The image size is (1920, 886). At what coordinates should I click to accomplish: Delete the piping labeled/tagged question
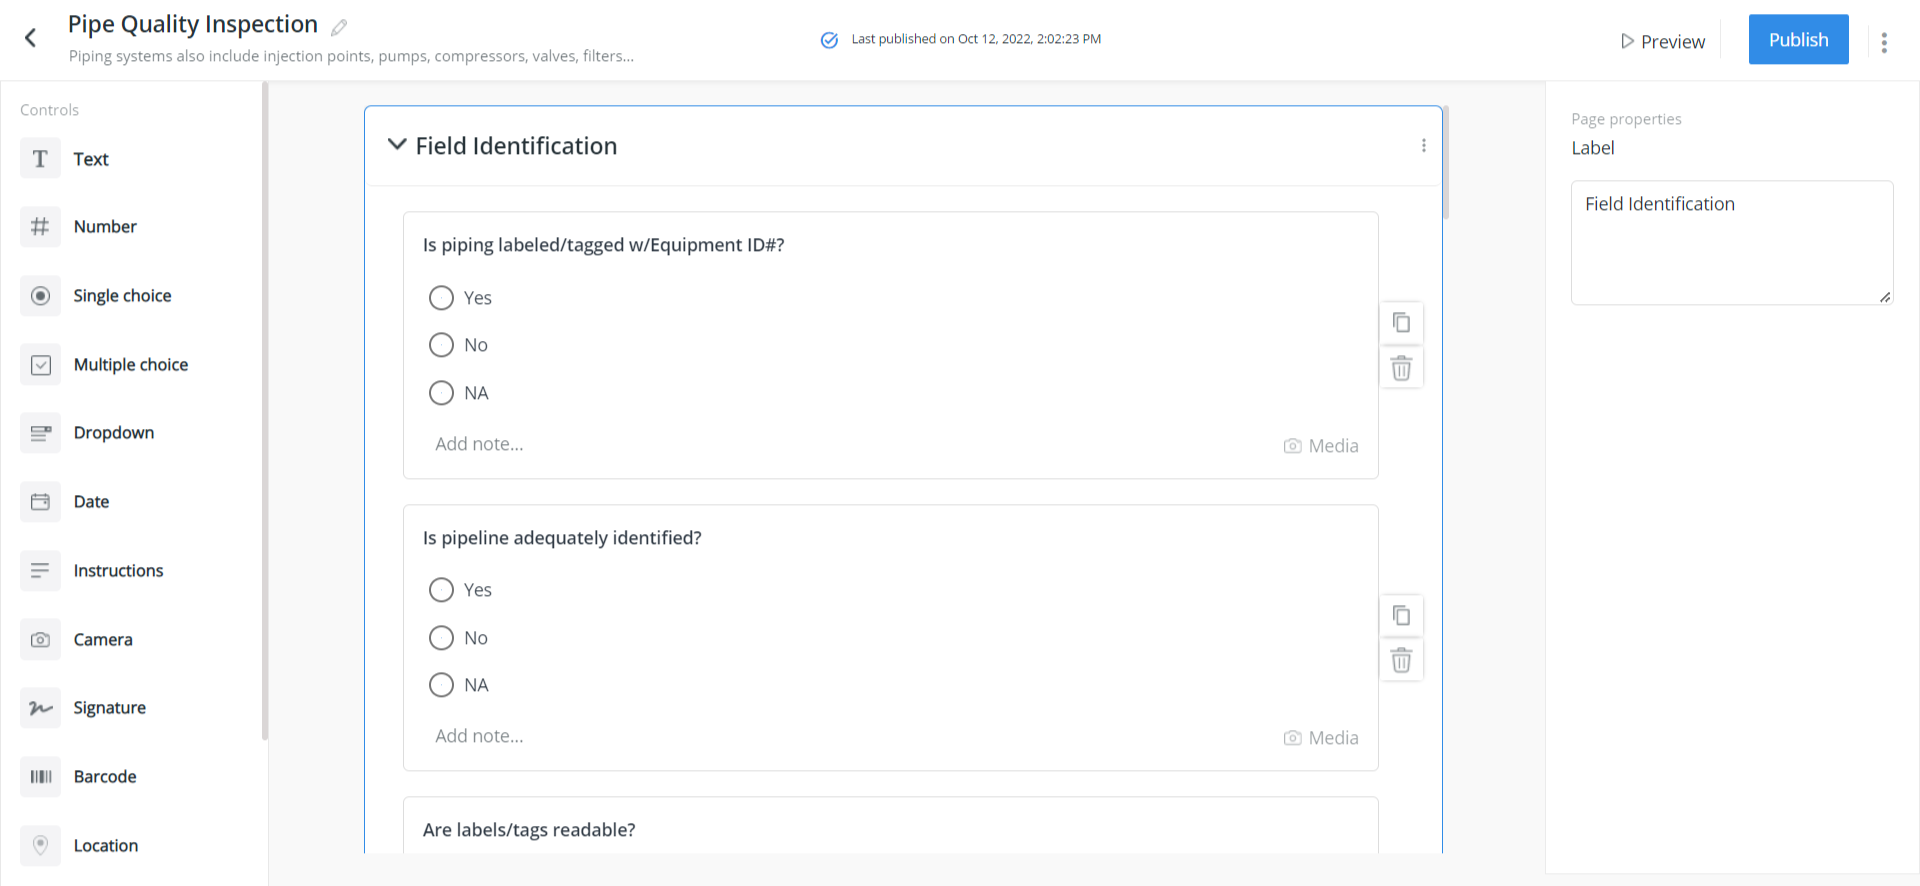pyautogui.click(x=1401, y=369)
